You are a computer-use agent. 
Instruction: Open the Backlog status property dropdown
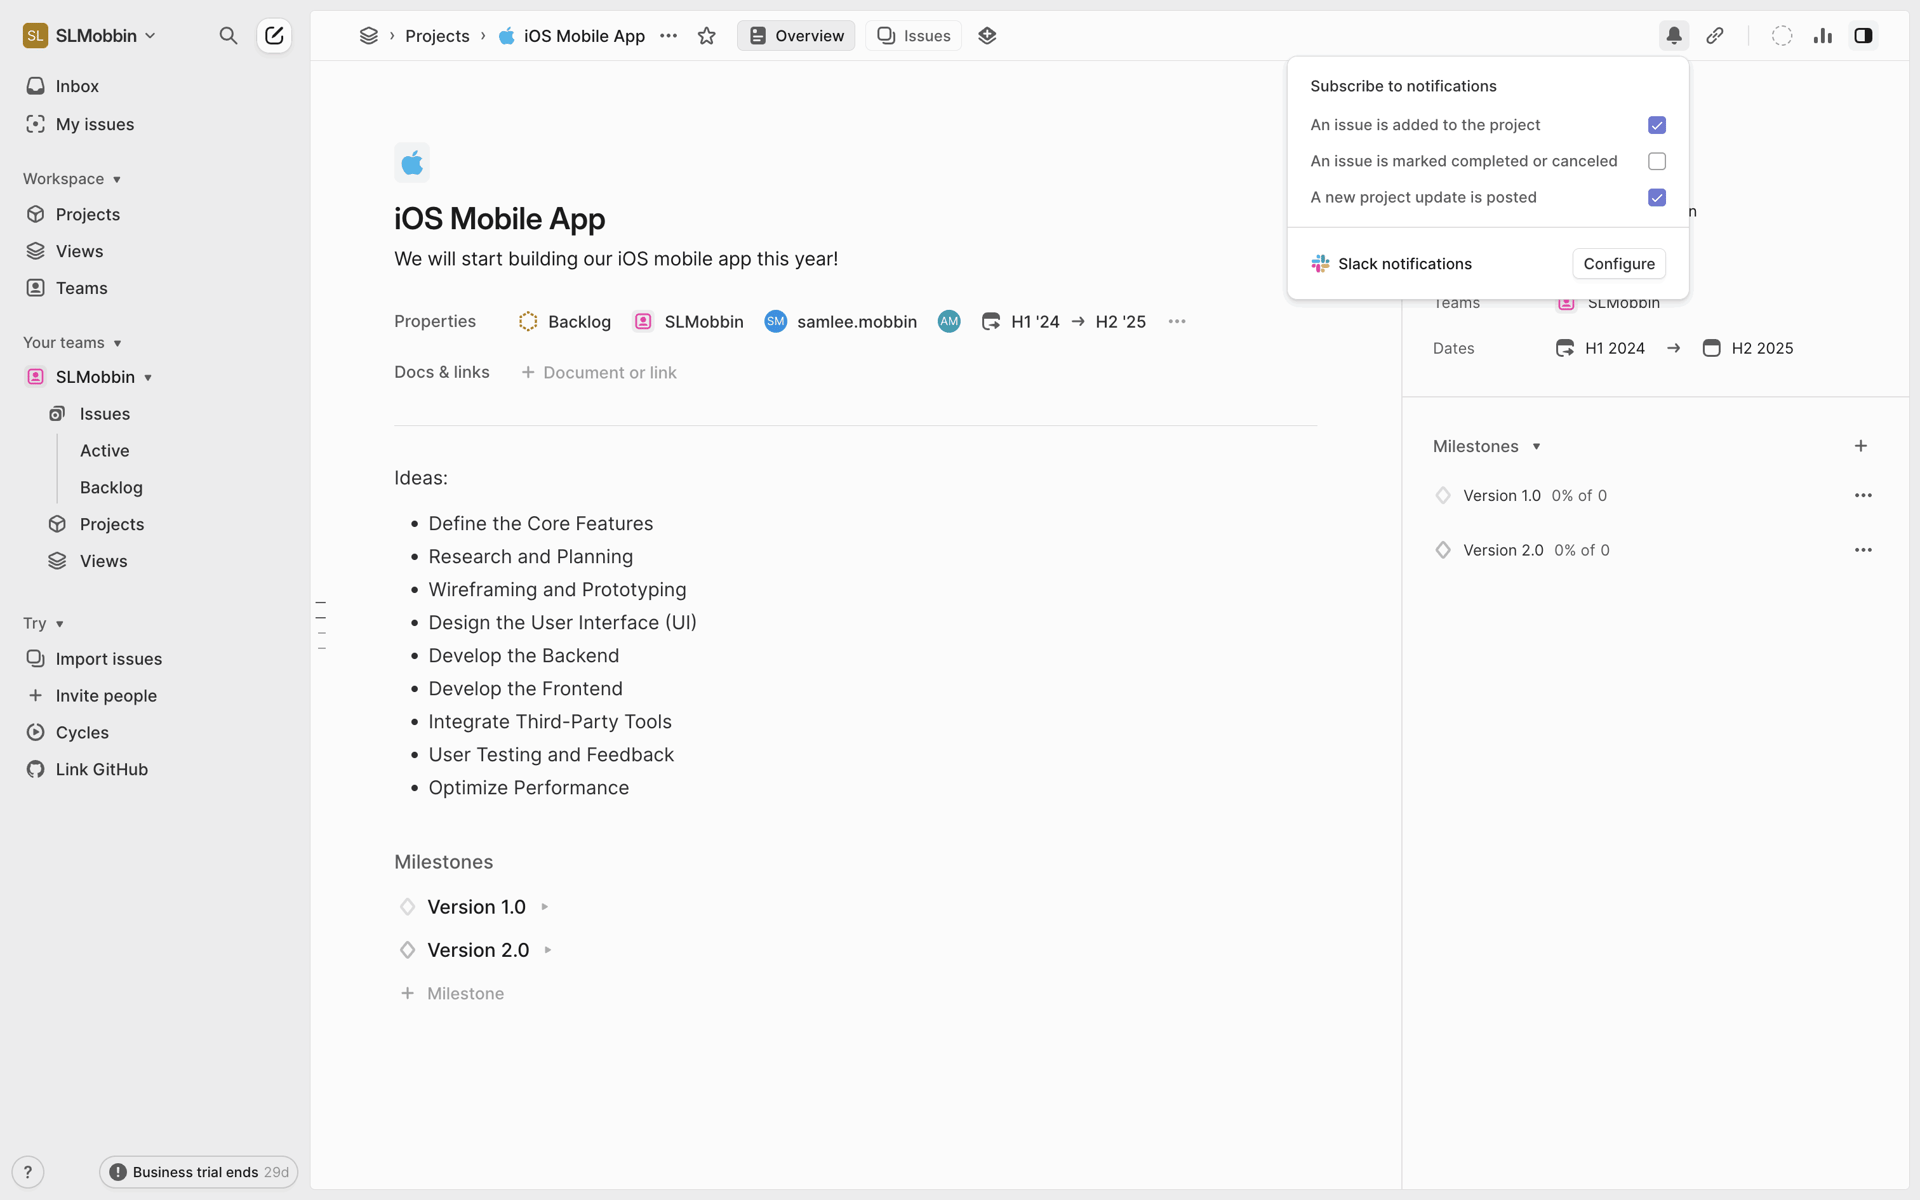[x=565, y=321]
